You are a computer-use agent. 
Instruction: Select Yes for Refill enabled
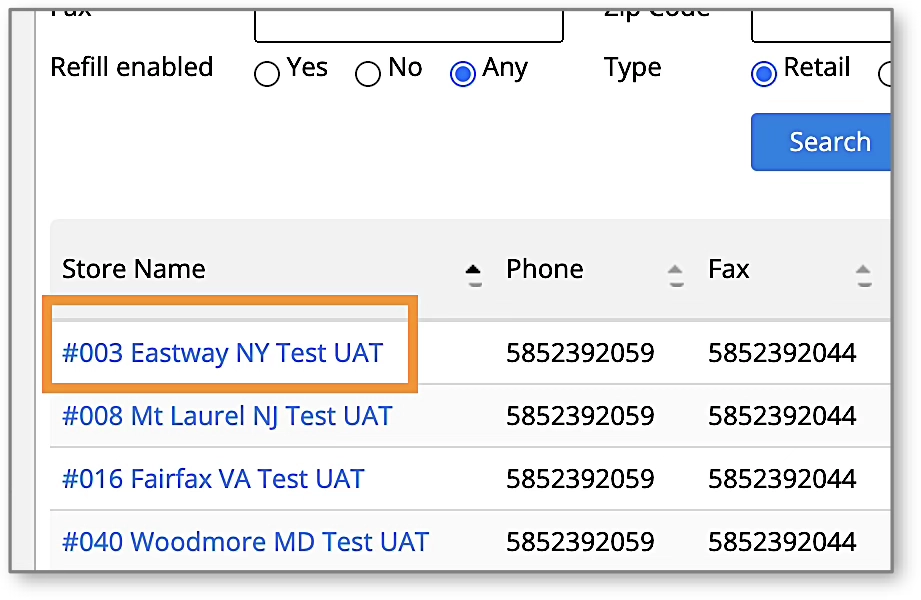coord(267,74)
